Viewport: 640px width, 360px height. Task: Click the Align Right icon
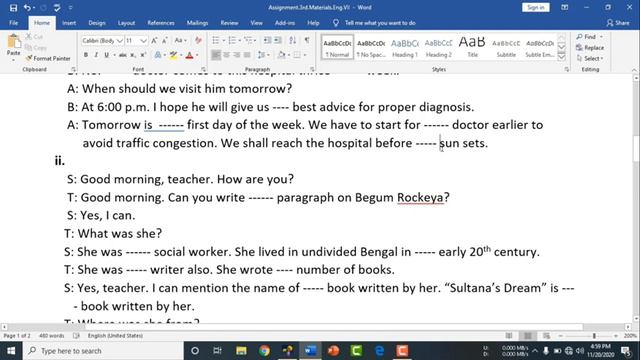click(237, 55)
